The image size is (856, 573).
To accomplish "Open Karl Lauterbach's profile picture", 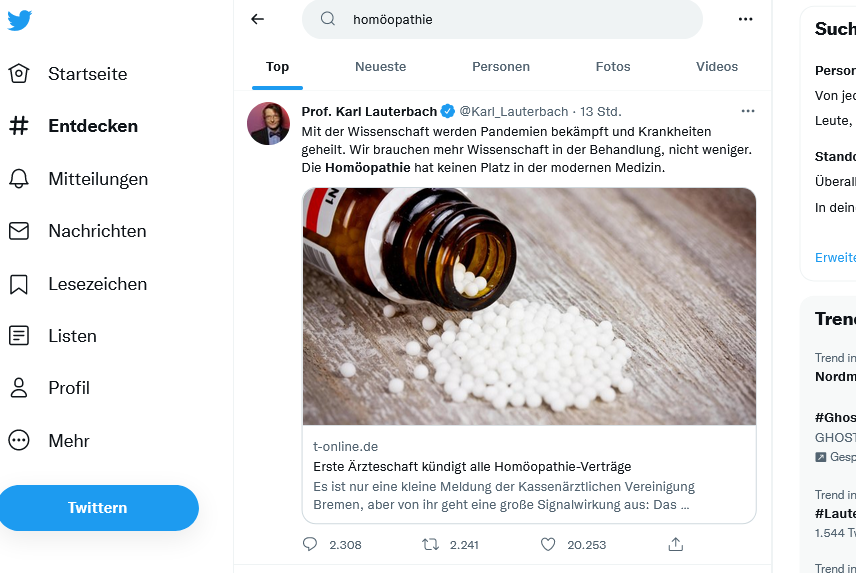I will (269, 123).
